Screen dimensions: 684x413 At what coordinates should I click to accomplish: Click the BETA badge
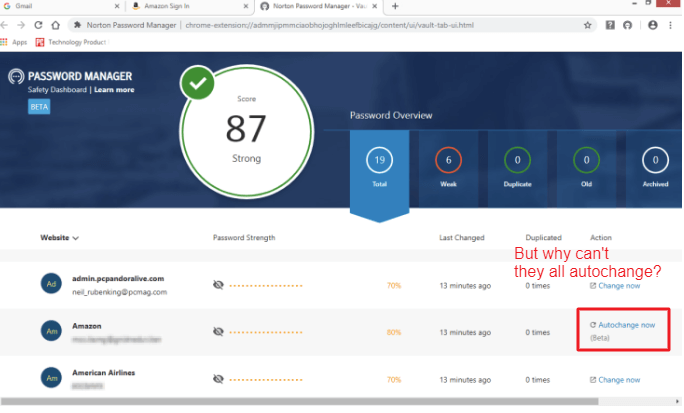(x=39, y=107)
